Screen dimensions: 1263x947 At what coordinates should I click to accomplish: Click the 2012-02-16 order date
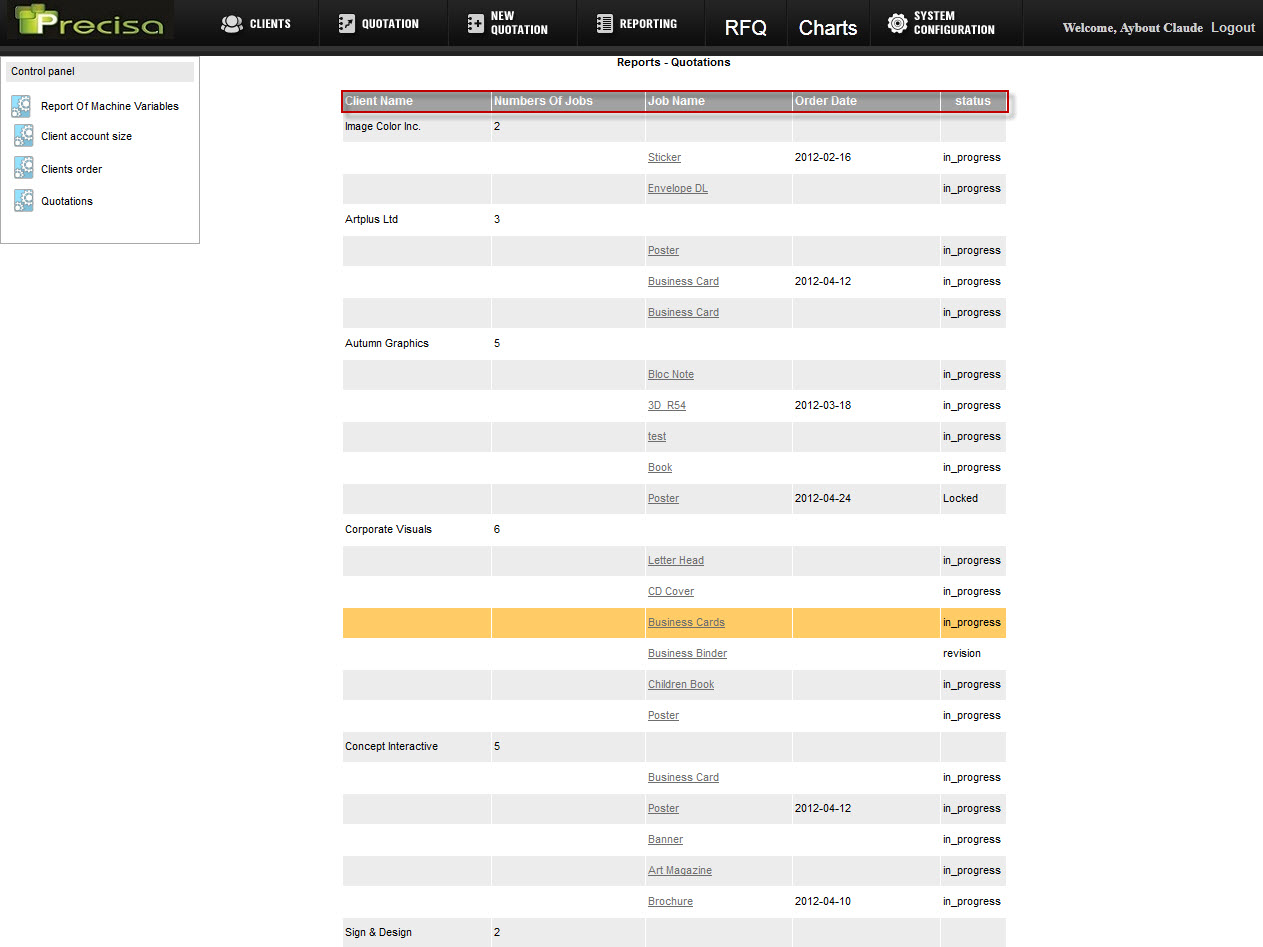[x=822, y=157]
